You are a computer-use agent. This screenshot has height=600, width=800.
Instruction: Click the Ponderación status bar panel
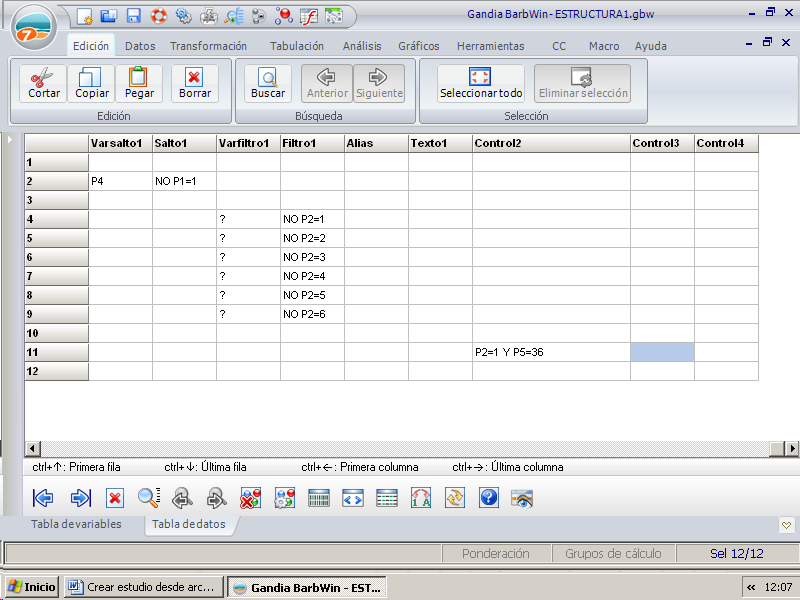(x=496, y=554)
